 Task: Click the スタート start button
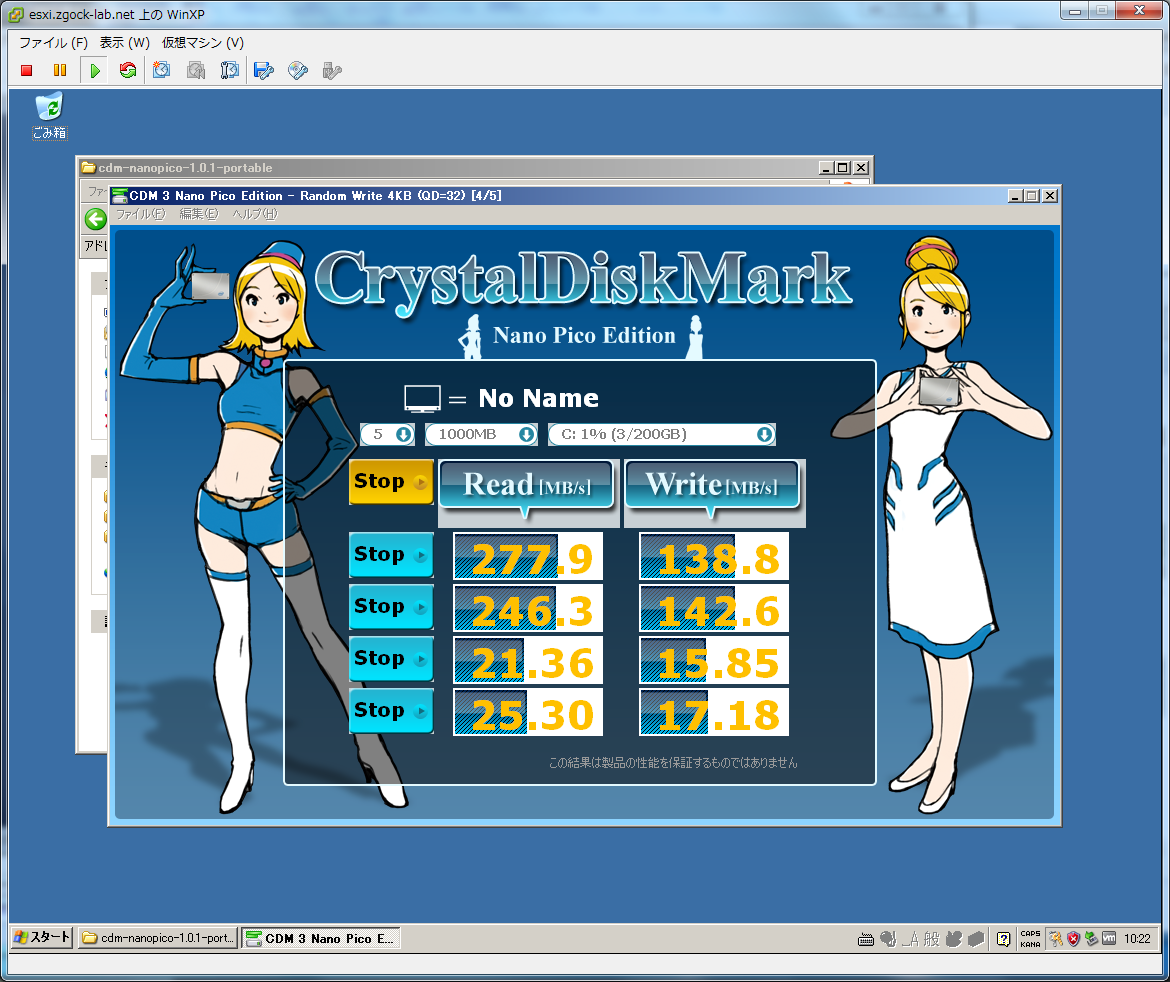click(x=43, y=938)
